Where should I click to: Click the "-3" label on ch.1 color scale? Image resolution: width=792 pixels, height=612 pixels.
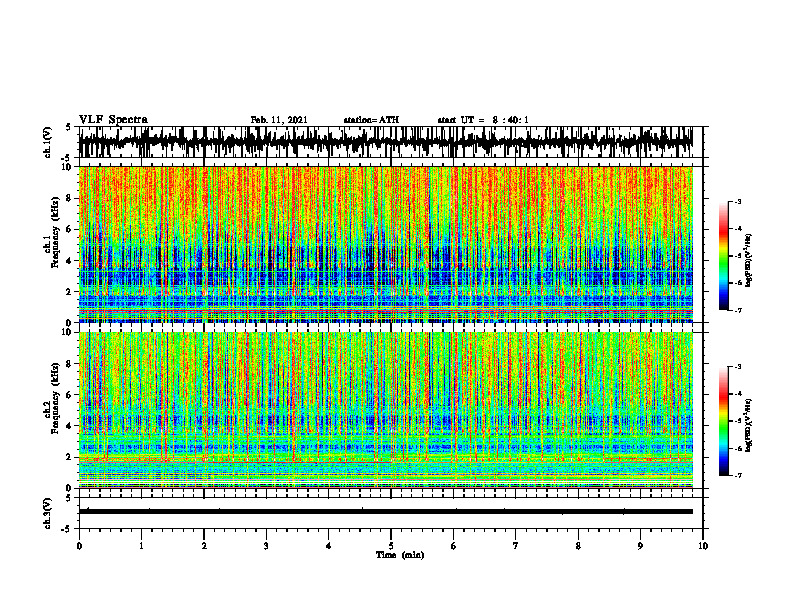pos(738,201)
